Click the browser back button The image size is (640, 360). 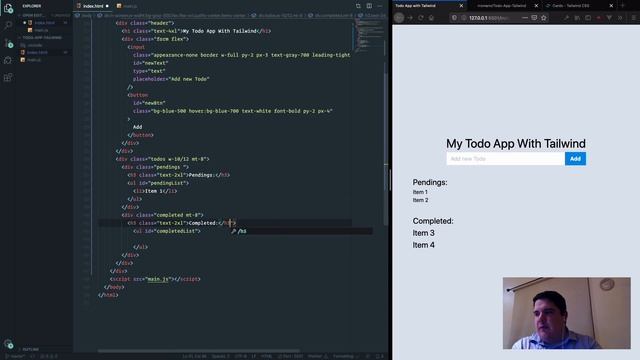coord(399,18)
